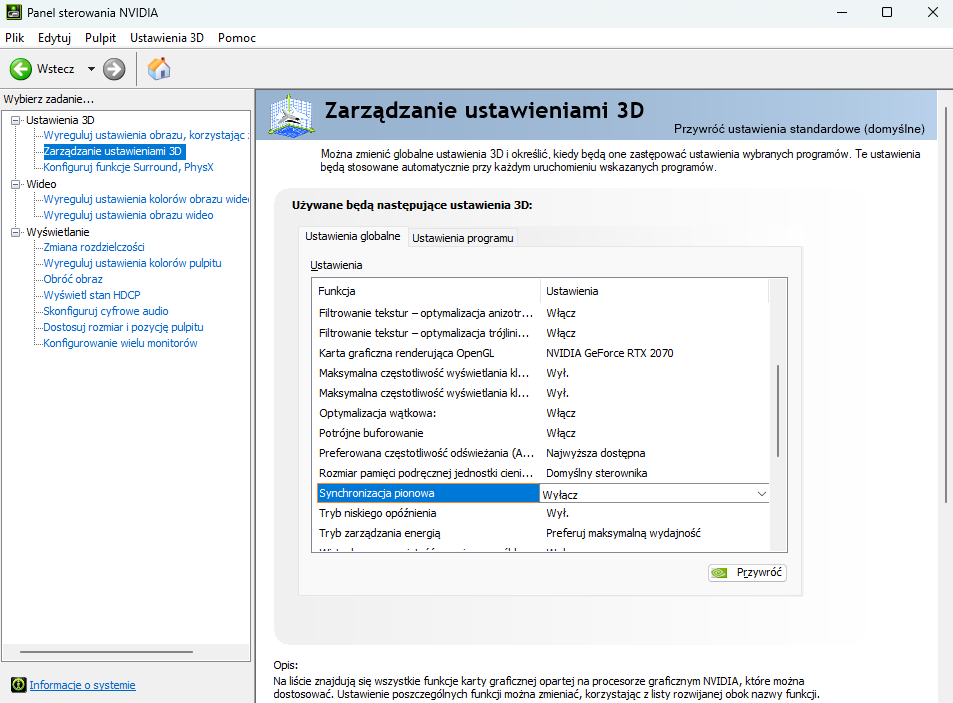Click Preferuj maksymalną wydajność value
The image size is (953, 703).
[623, 533]
